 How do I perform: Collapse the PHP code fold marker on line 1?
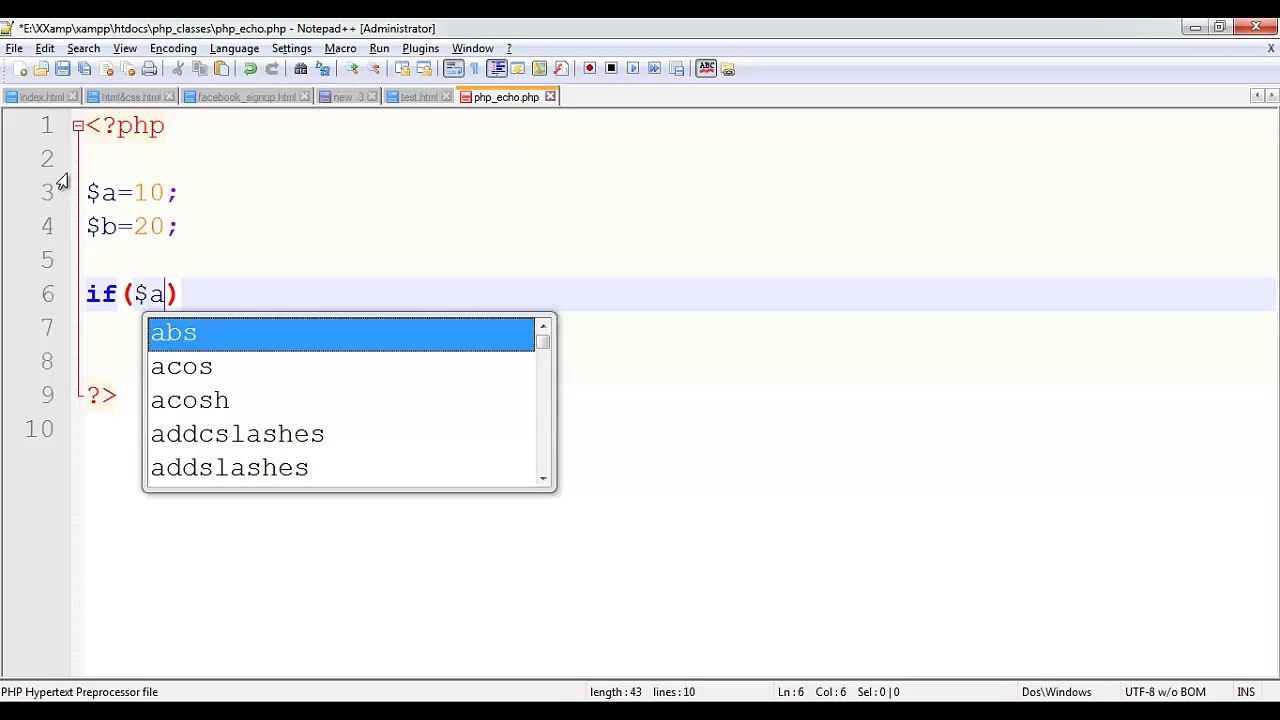[x=78, y=126]
